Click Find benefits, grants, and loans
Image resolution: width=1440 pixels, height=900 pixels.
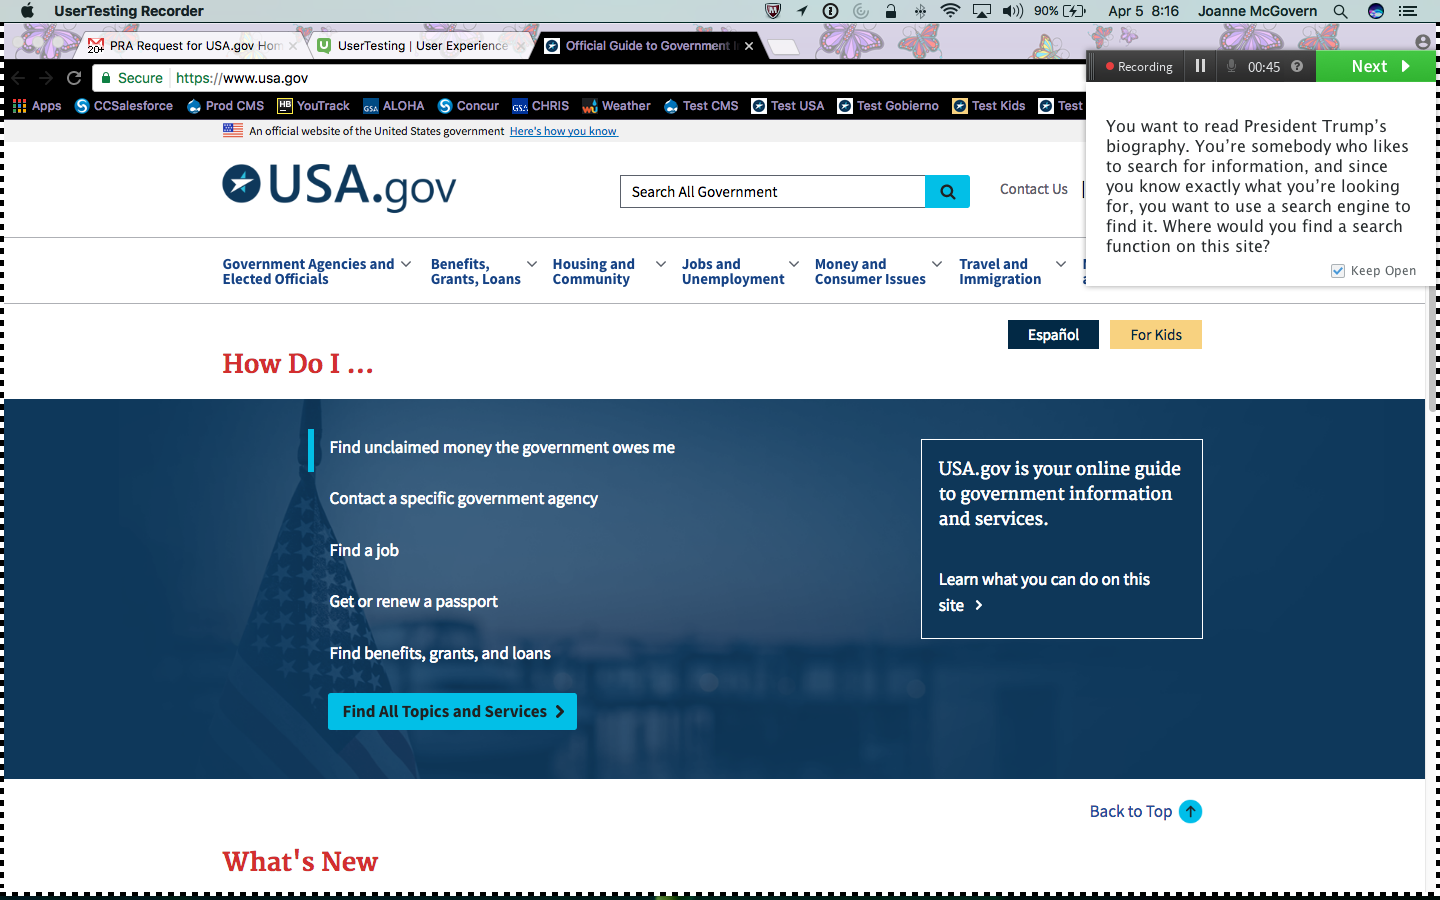coord(440,653)
